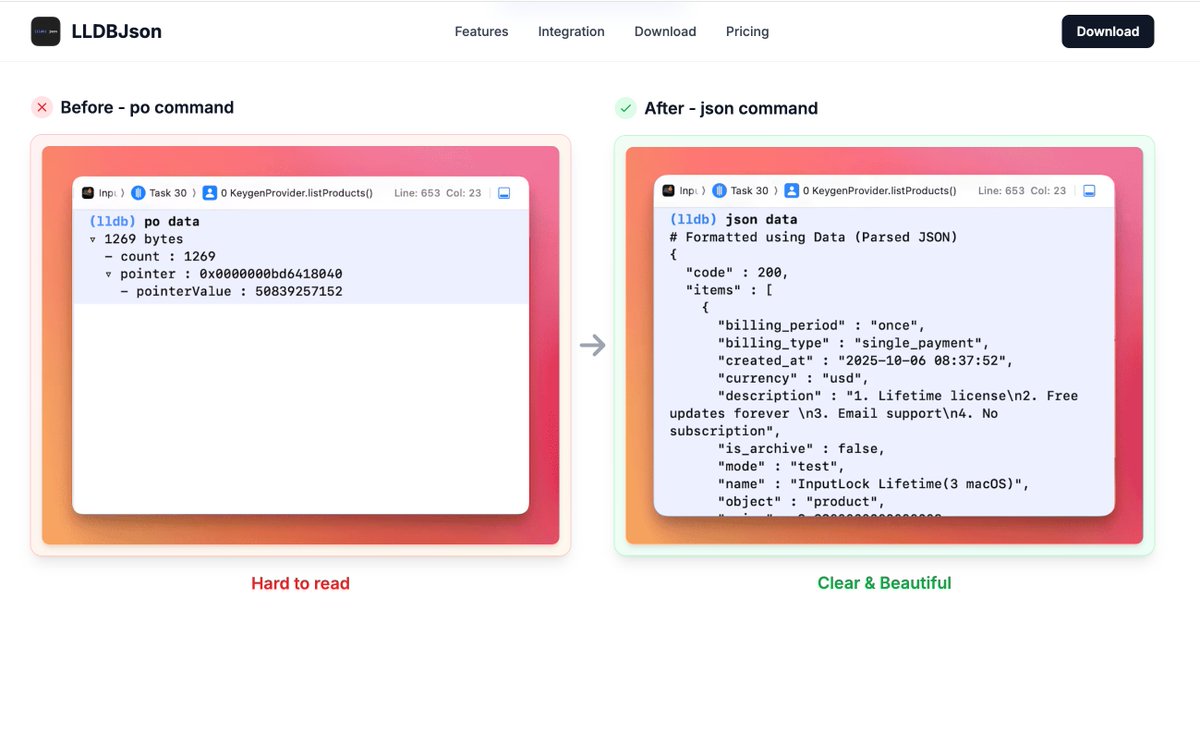
Task: Click the '"billing_period" : "once"' line
Action: click(821, 325)
